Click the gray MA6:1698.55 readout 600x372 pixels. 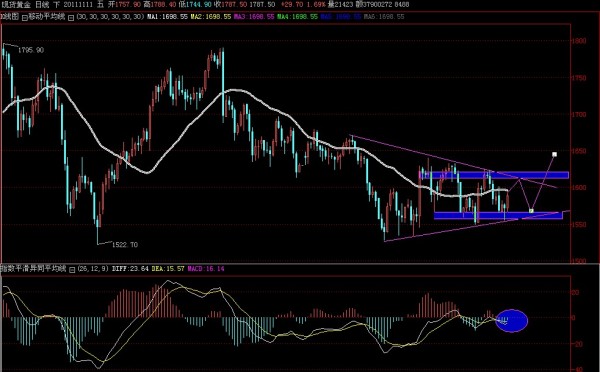[x=384, y=17]
